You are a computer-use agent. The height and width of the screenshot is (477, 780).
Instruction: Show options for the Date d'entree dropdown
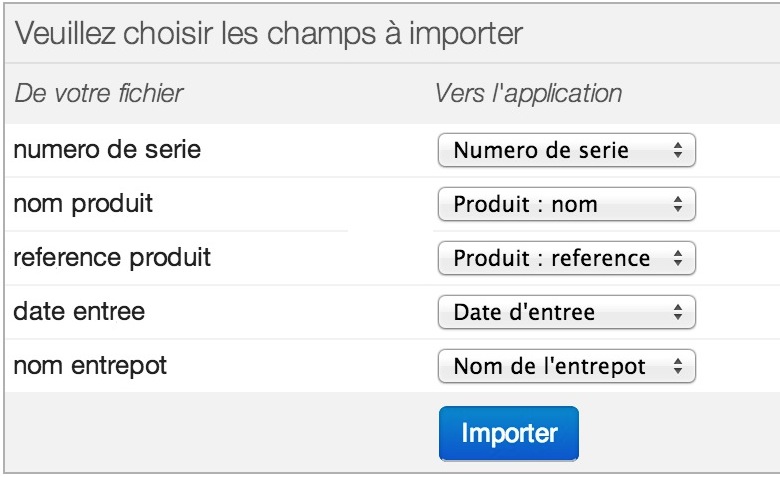coord(567,312)
